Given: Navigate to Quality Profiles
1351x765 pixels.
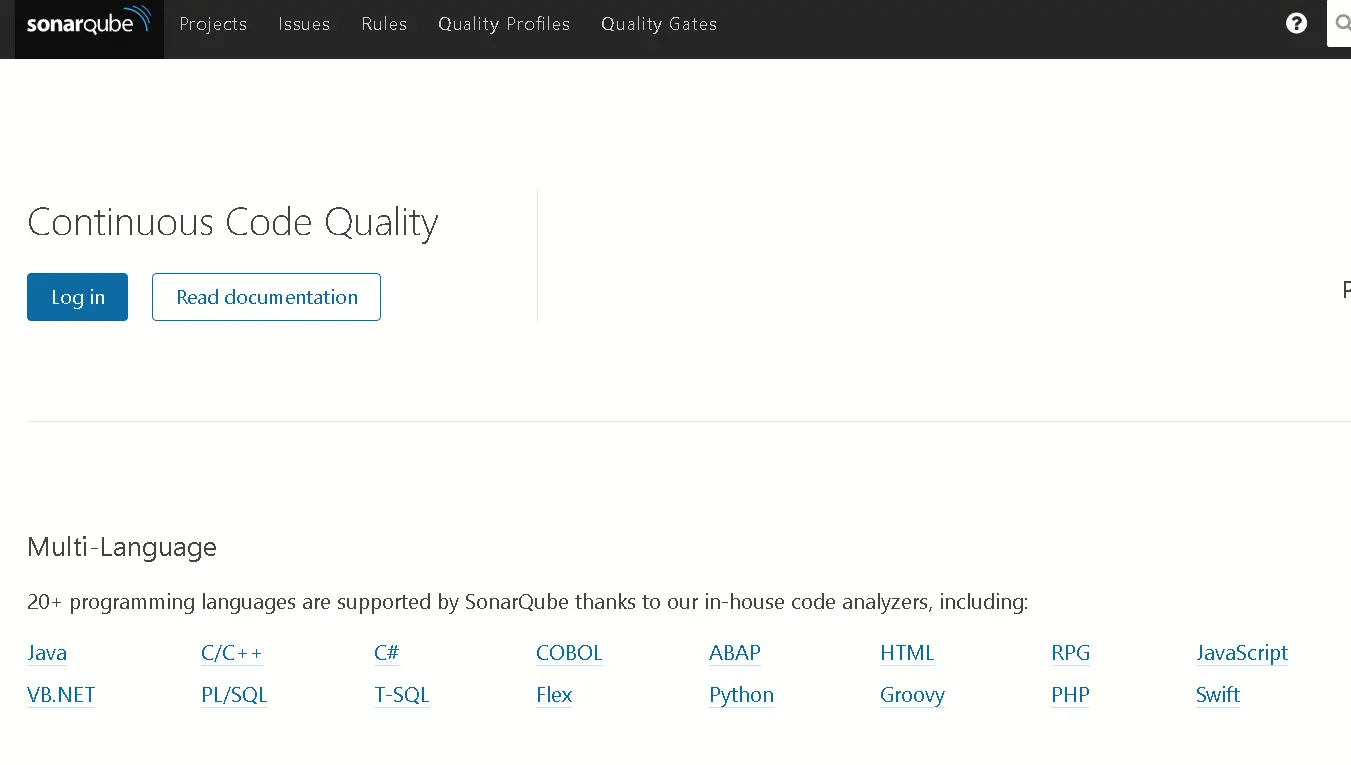Looking at the screenshot, I should click(504, 24).
